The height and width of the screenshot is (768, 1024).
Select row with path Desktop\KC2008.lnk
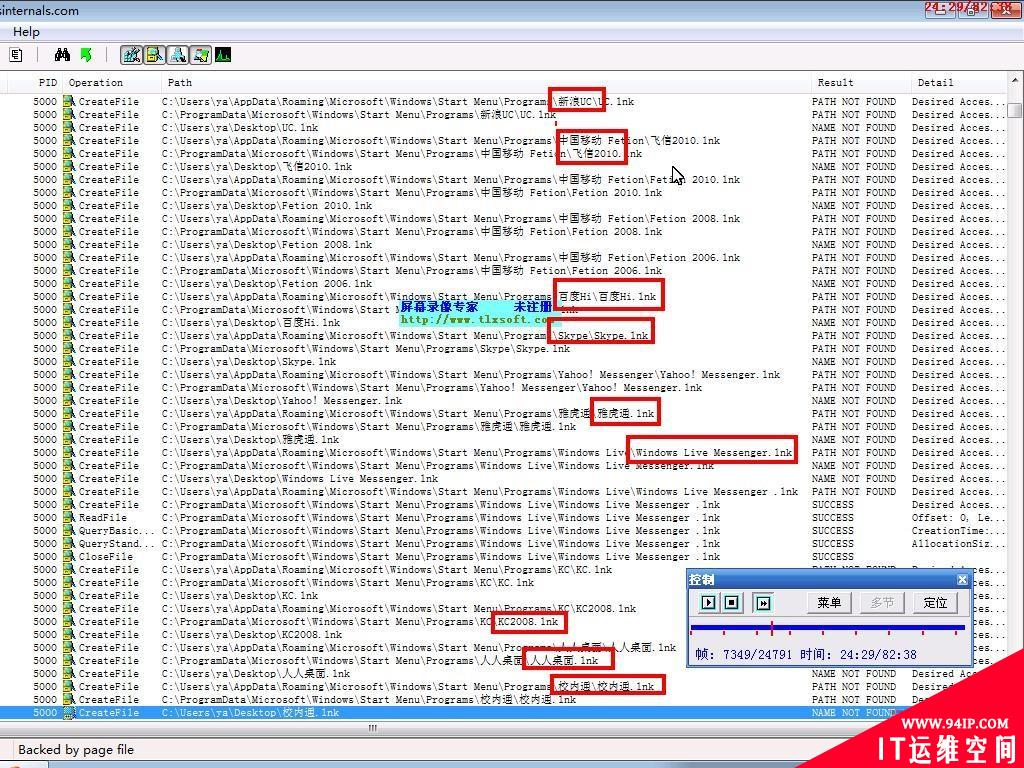[x=503, y=634]
